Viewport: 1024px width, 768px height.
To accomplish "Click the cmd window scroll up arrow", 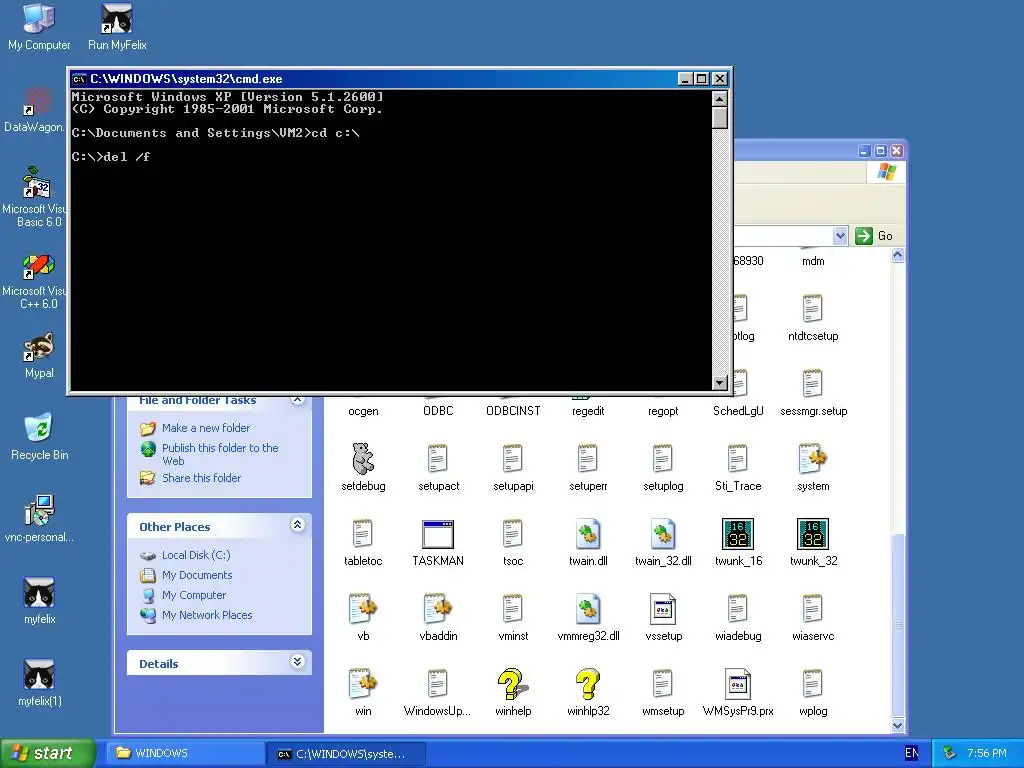I will [x=720, y=99].
